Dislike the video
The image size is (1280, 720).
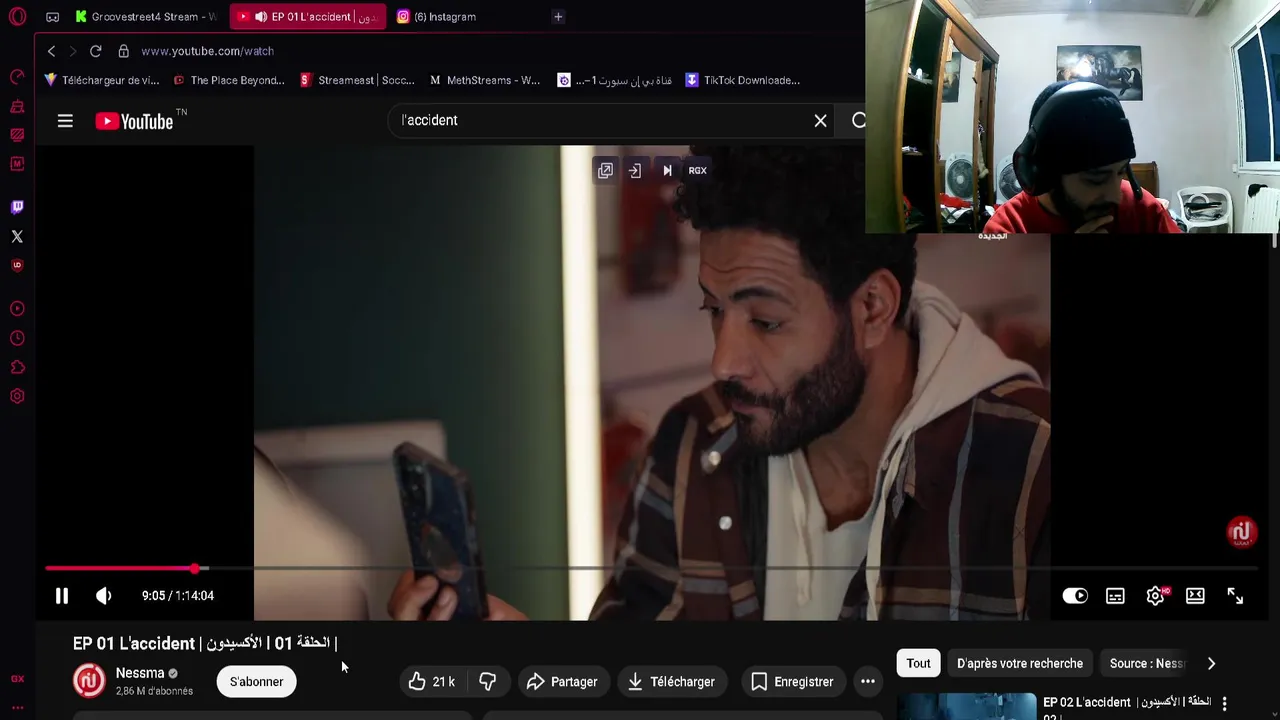tap(488, 682)
